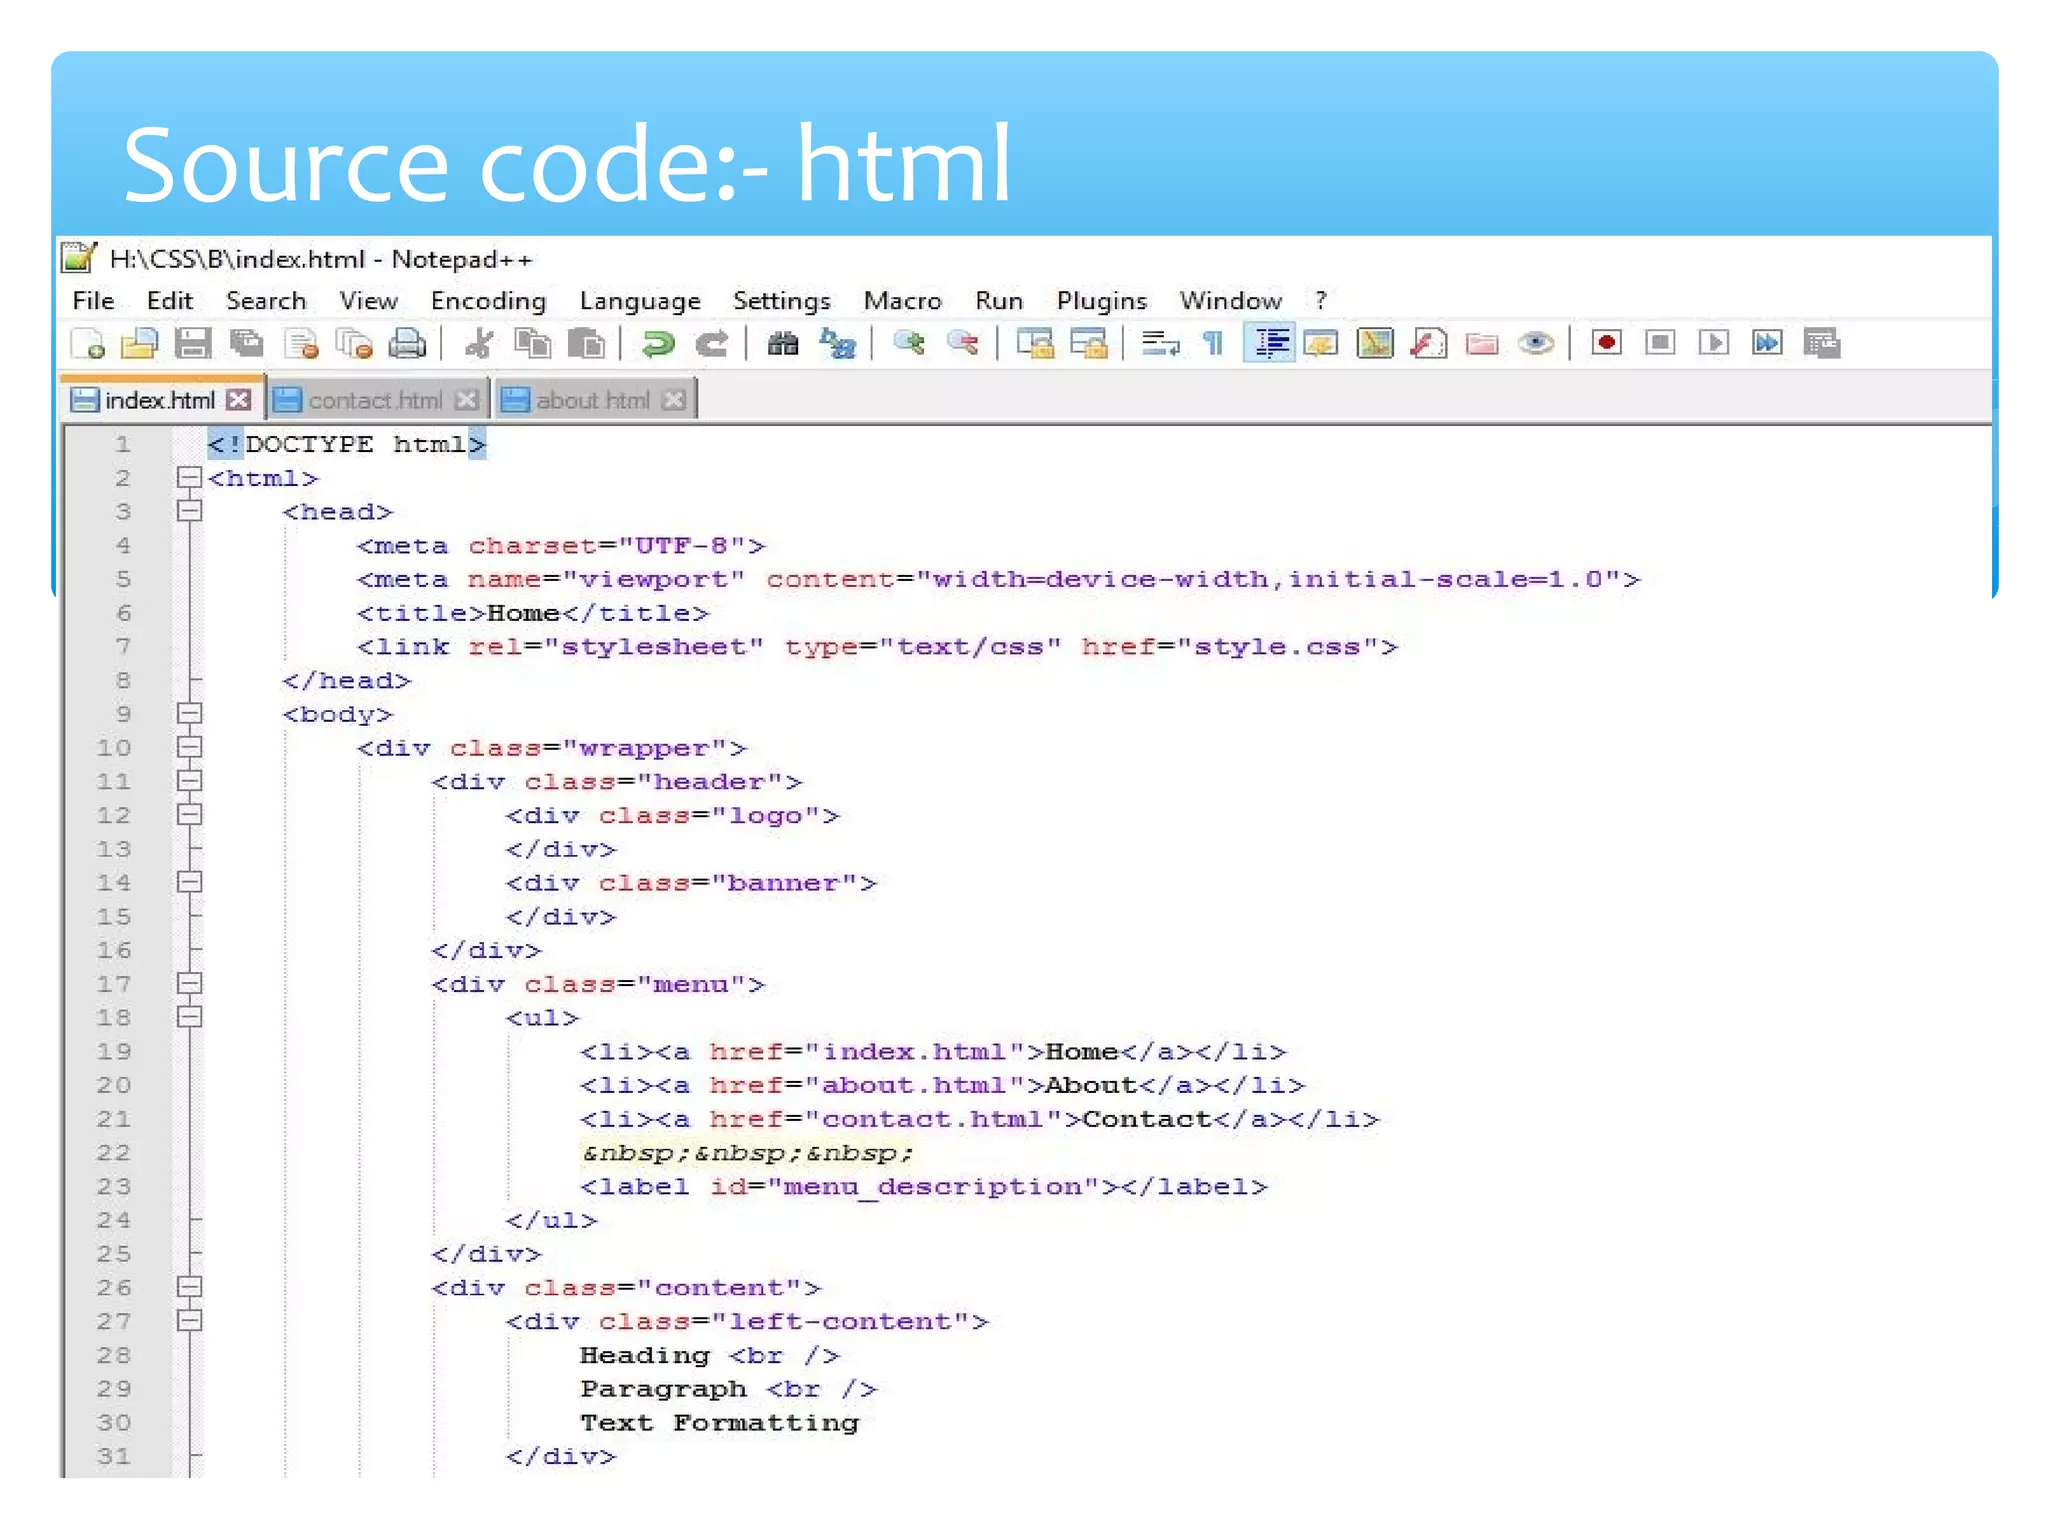Collapse the left-content div fold marker
The width and height of the screenshot is (2048, 1536).
point(189,1321)
